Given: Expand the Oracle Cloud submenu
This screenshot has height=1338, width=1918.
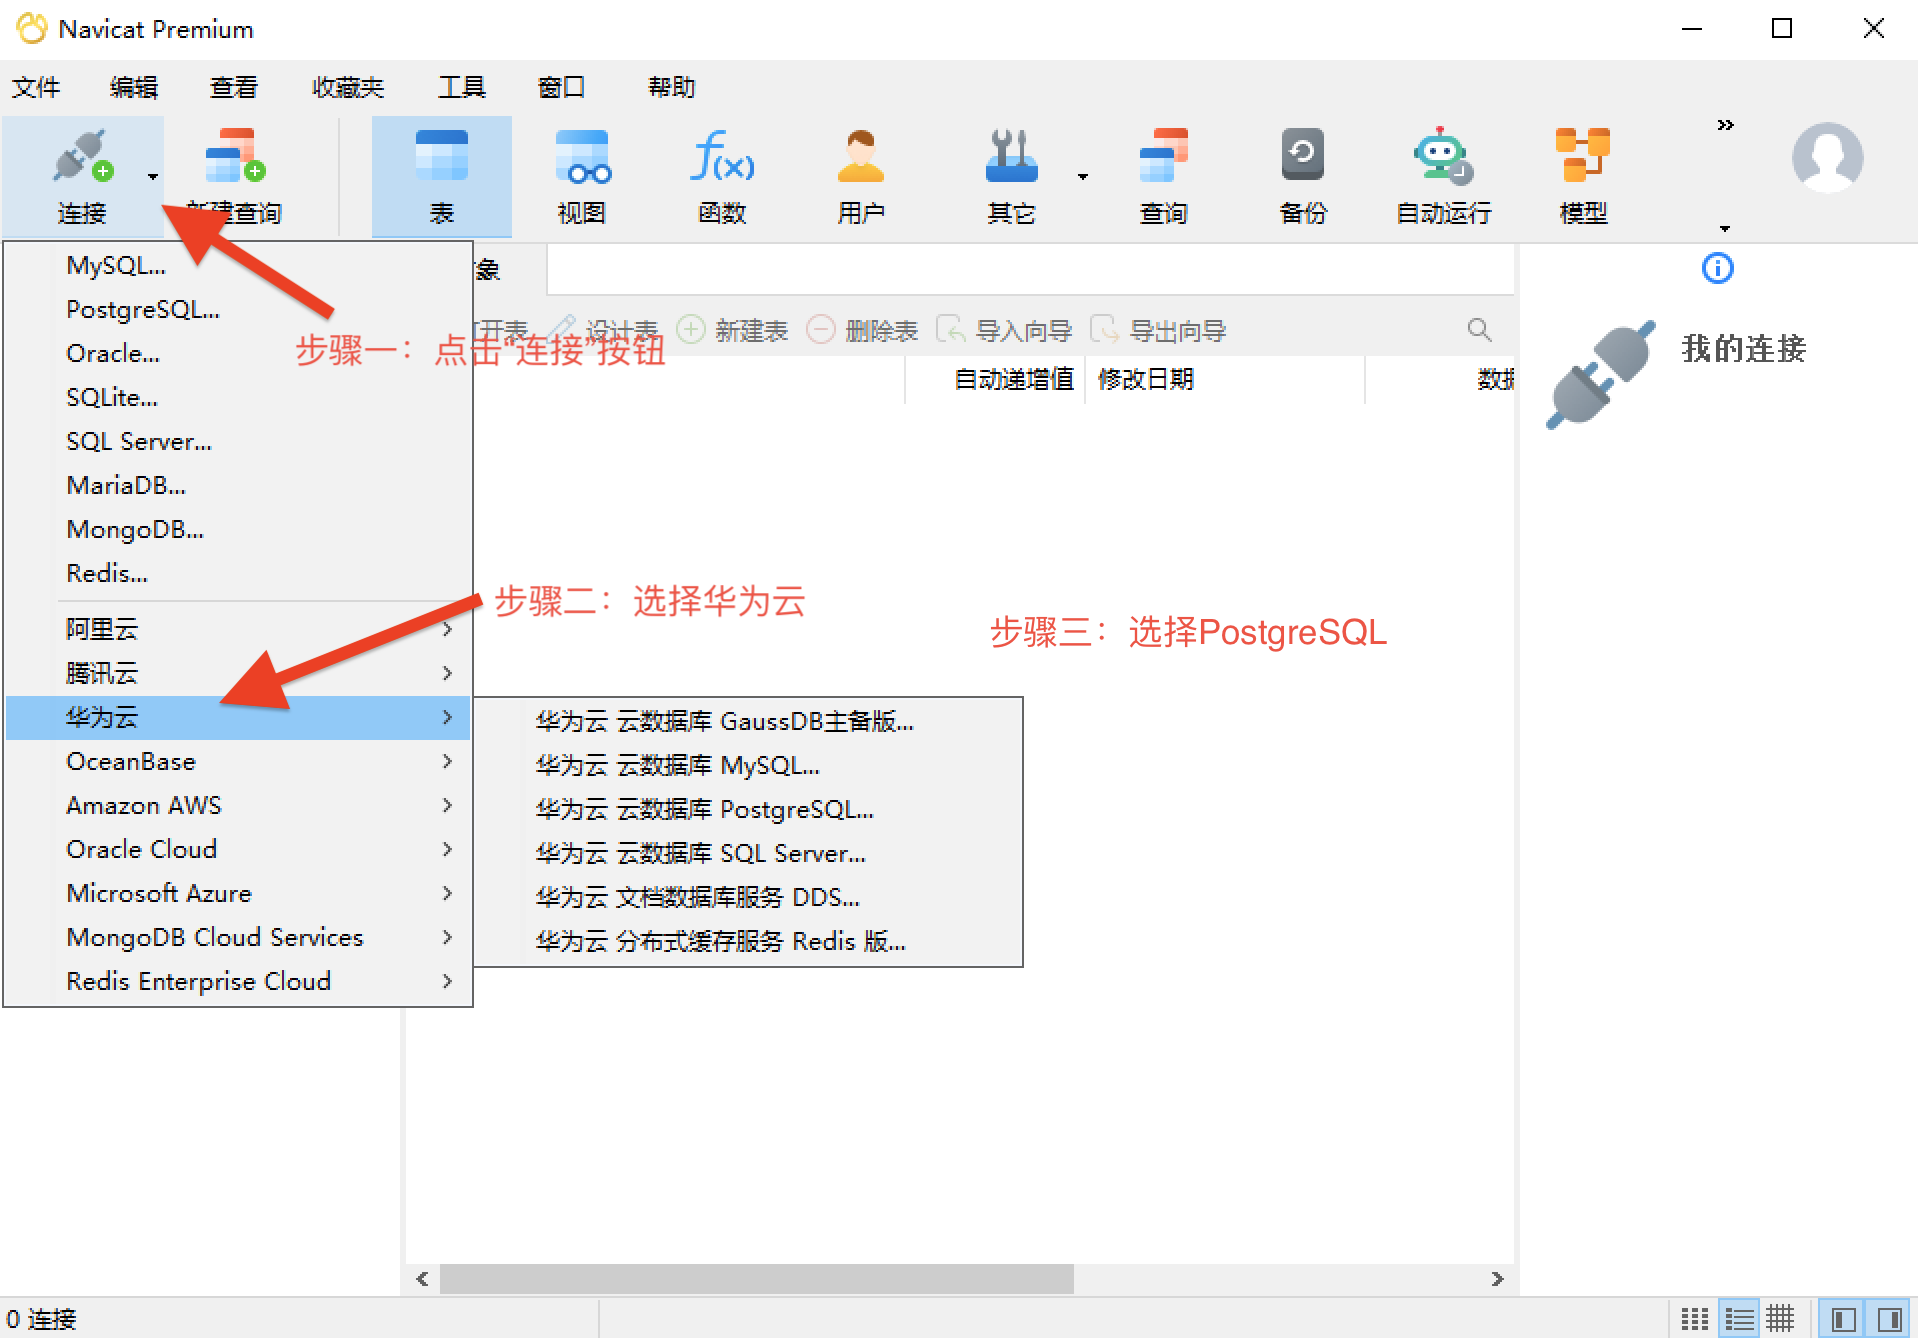Looking at the screenshot, I should click(238, 849).
